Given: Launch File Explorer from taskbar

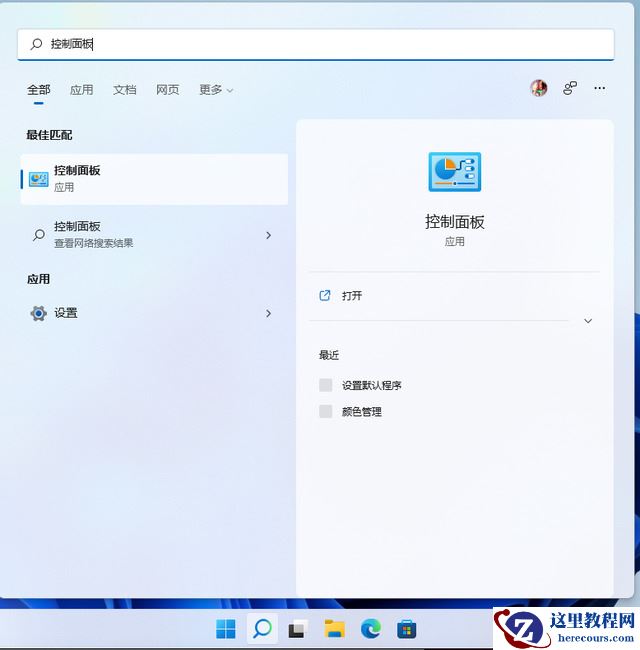Looking at the screenshot, I should click(x=335, y=629).
